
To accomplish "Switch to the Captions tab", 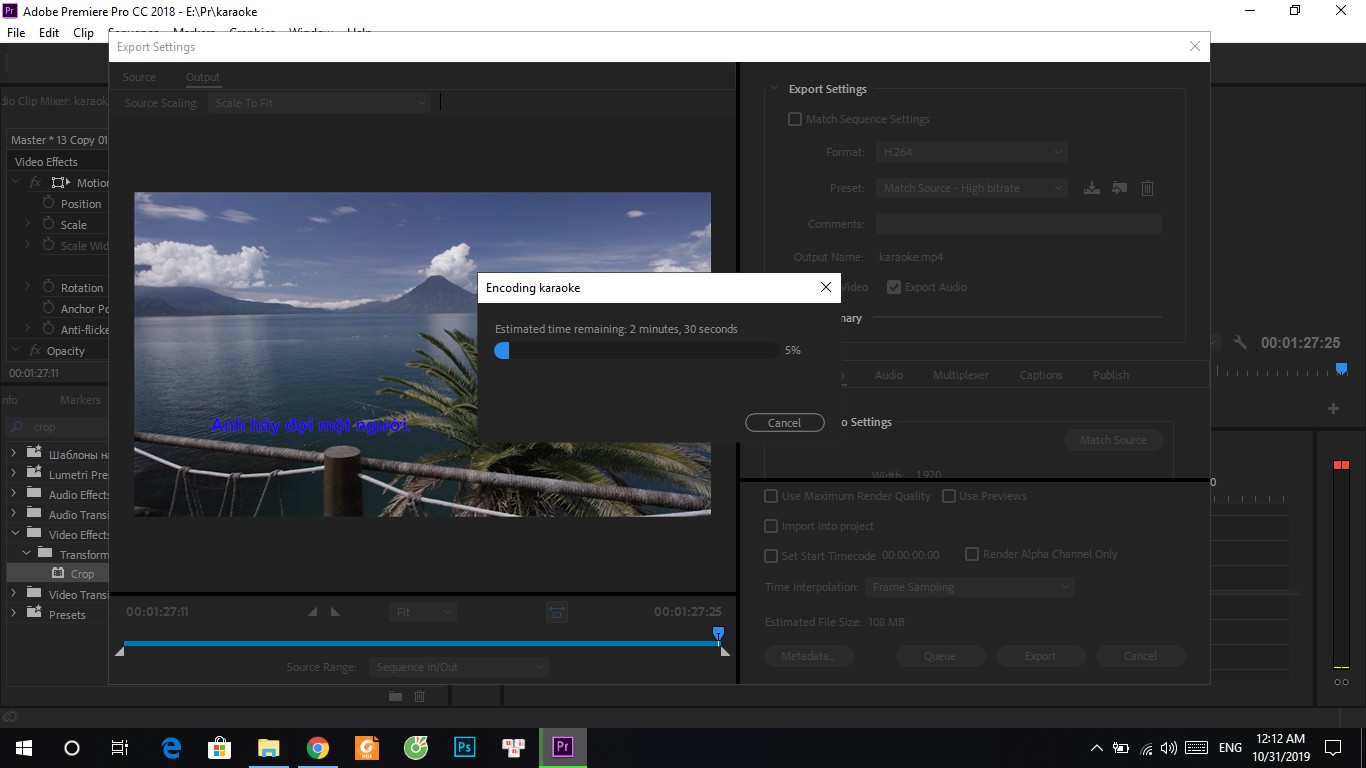I will (1041, 375).
